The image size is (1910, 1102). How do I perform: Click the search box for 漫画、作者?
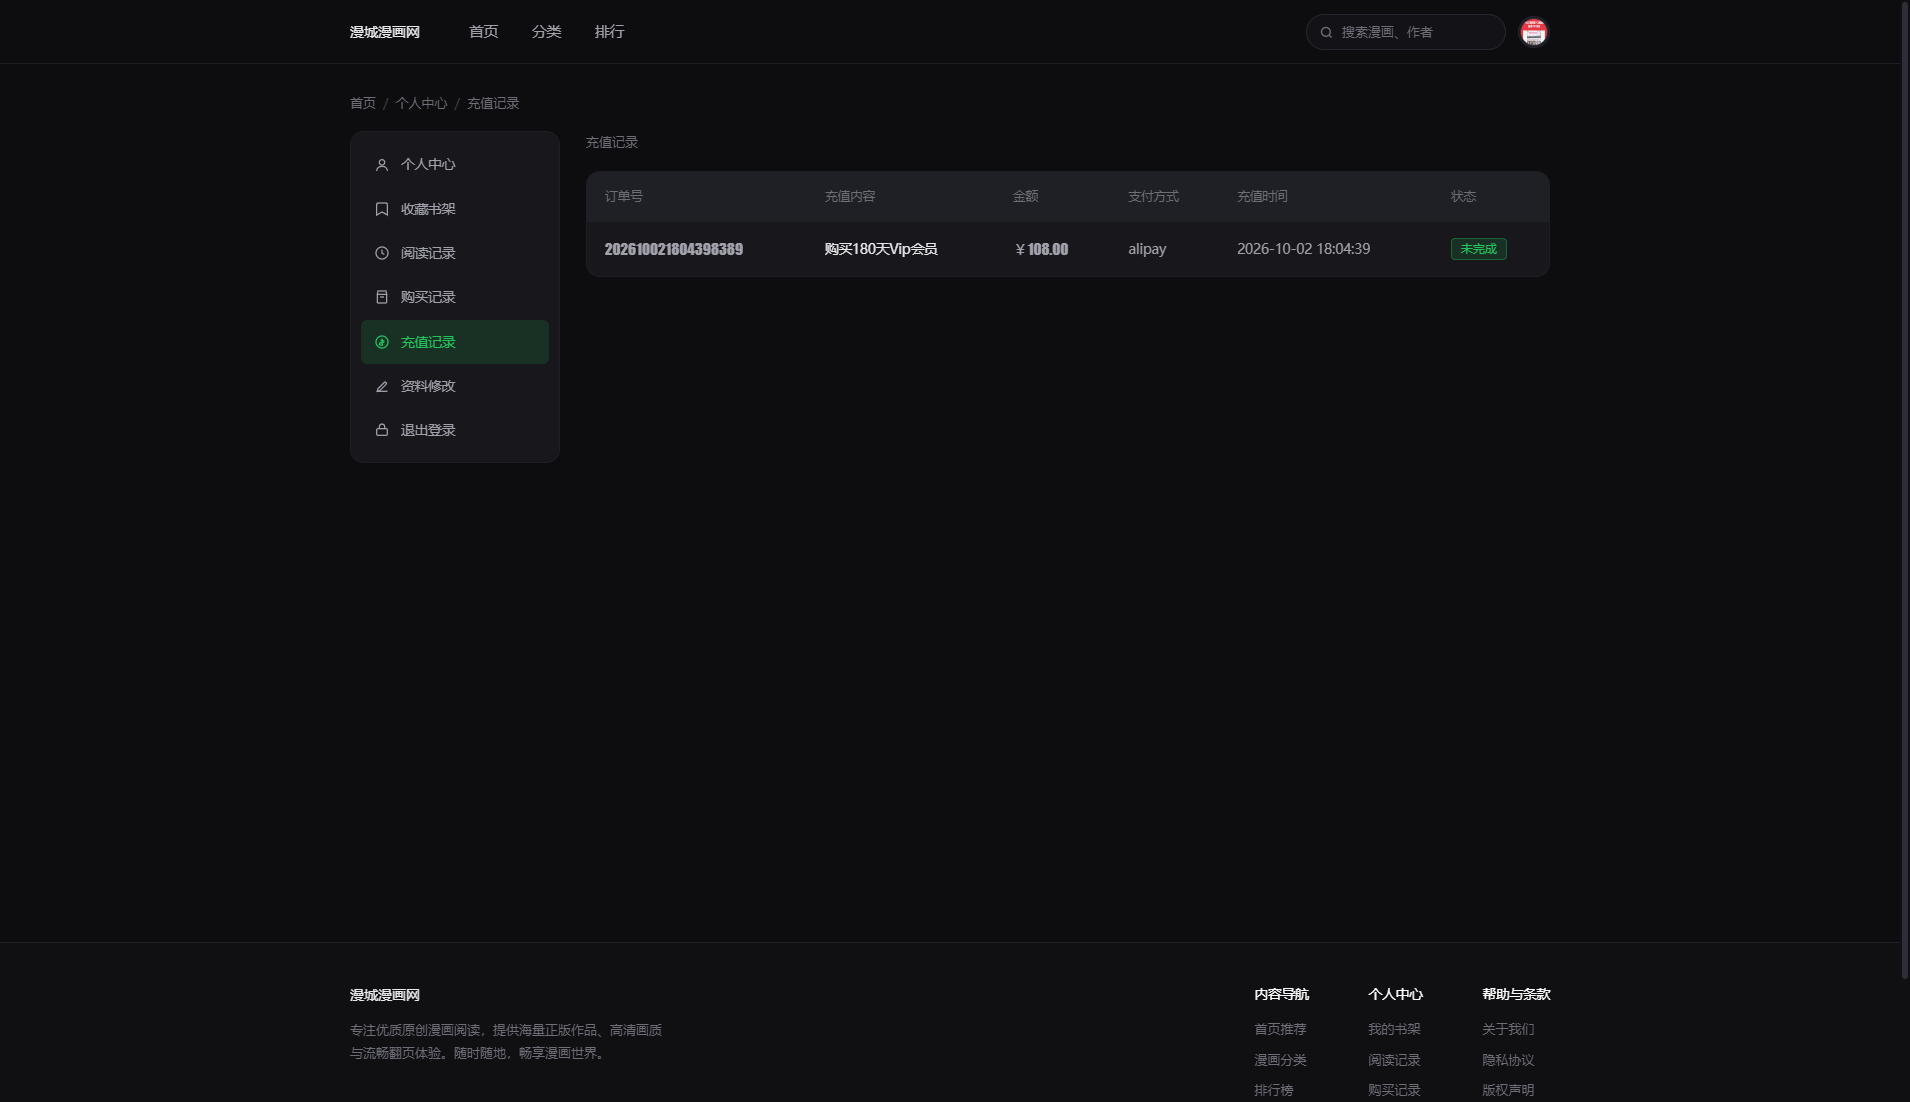click(1405, 32)
